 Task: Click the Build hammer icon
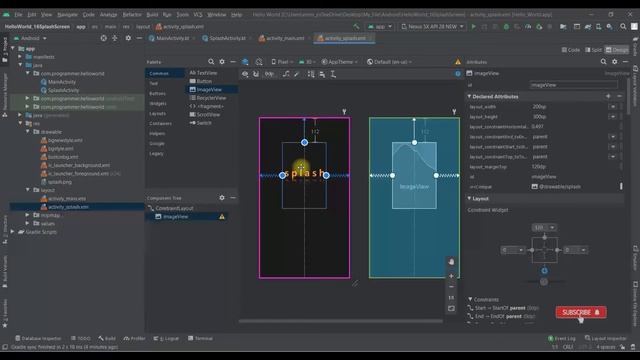click(356, 27)
